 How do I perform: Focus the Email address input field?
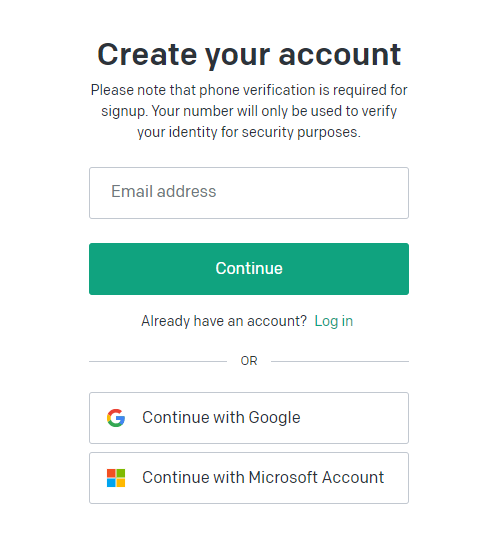click(x=249, y=193)
